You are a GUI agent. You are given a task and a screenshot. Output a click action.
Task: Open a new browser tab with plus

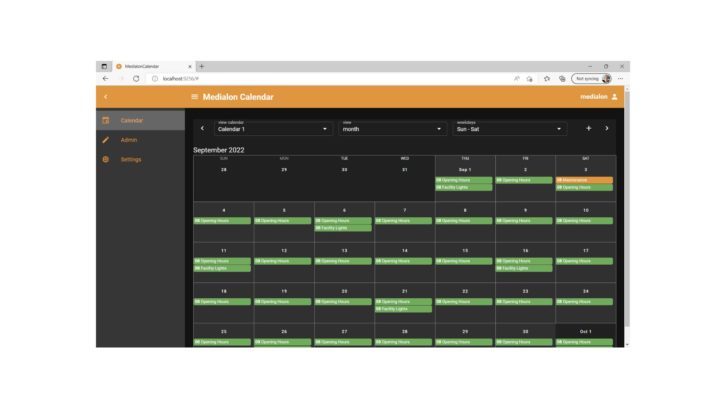tap(202, 66)
